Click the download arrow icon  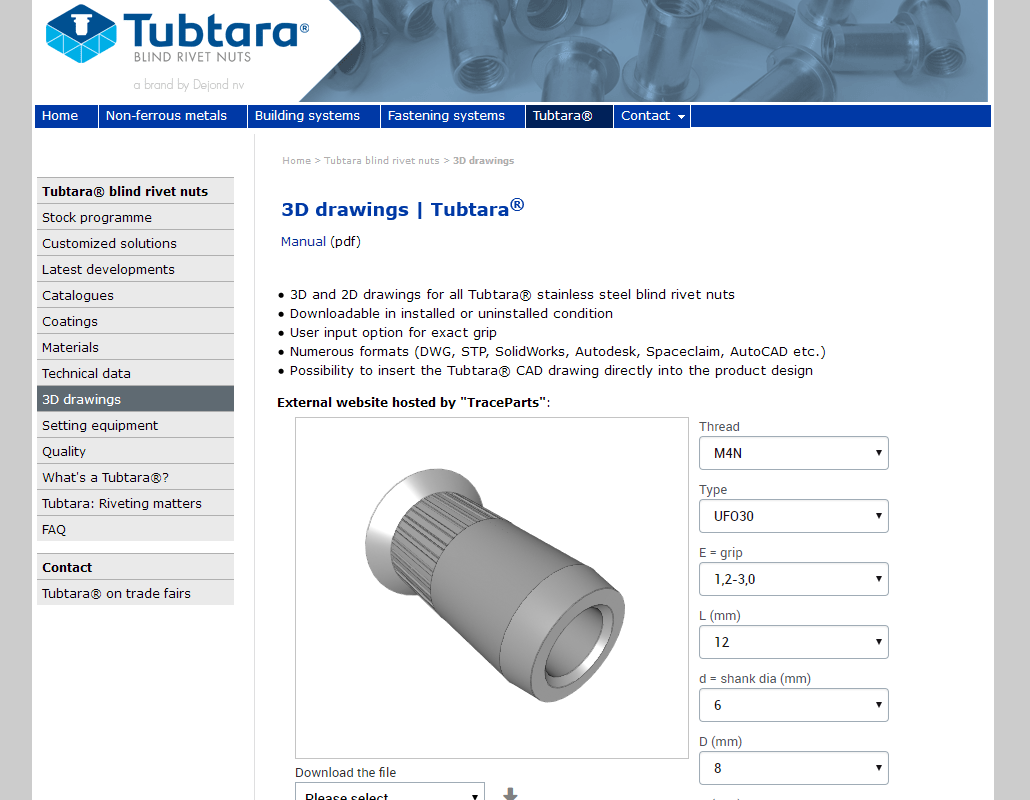click(x=510, y=794)
